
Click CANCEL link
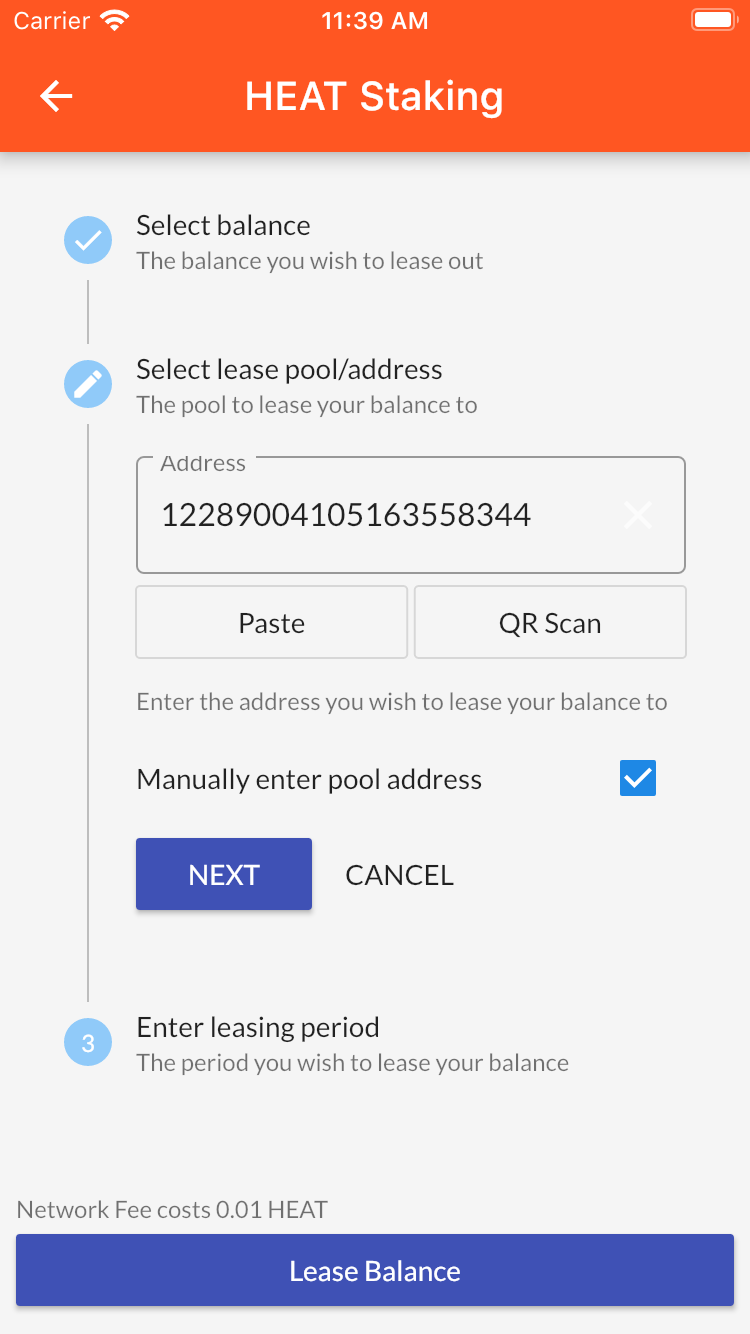399,874
